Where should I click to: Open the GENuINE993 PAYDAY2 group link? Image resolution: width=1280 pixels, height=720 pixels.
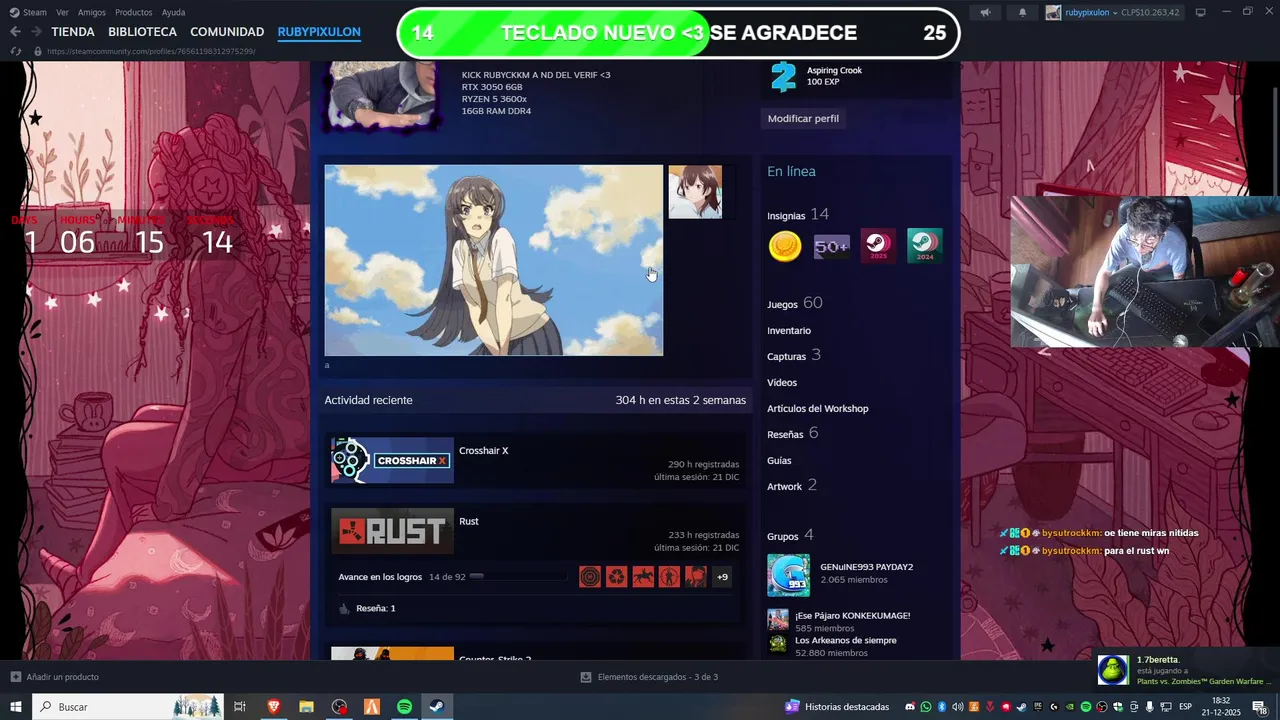pyautogui.click(x=866, y=567)
